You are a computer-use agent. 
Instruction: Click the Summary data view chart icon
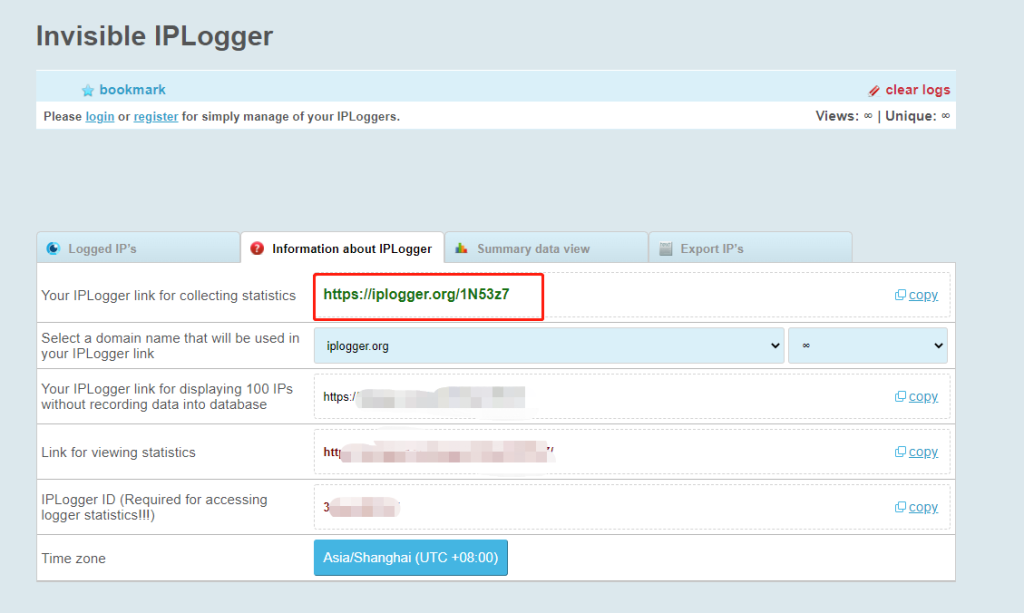pyautogui.click(x=462, y=248)
